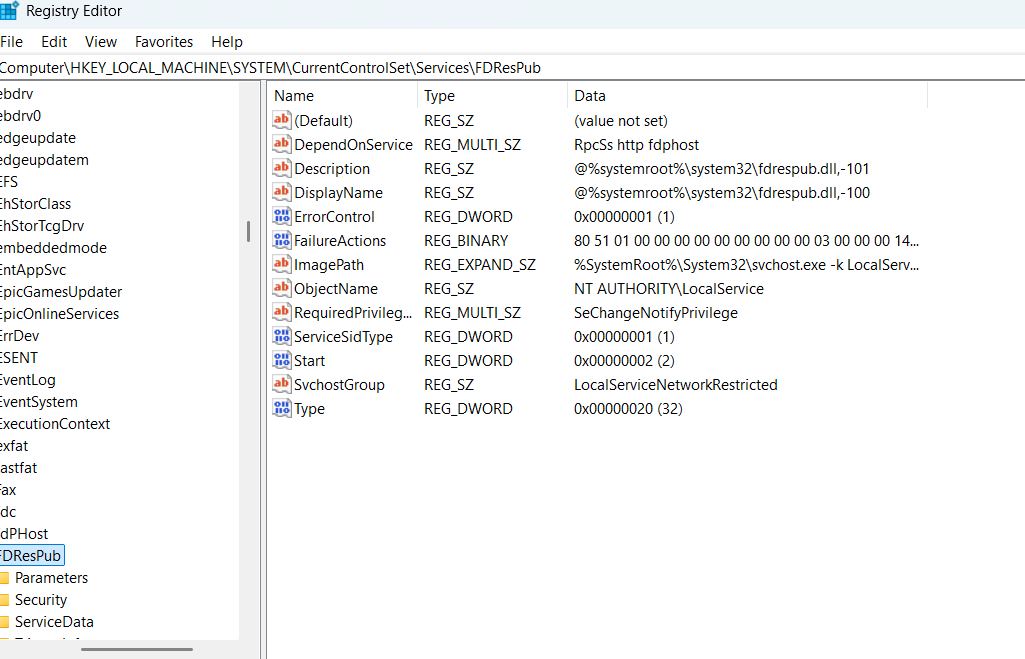The height and width of the screenshot is (659, 1025).
Task: Click the ServiceData folder icon
Action: pyautogui.click(x=5, y=622)
